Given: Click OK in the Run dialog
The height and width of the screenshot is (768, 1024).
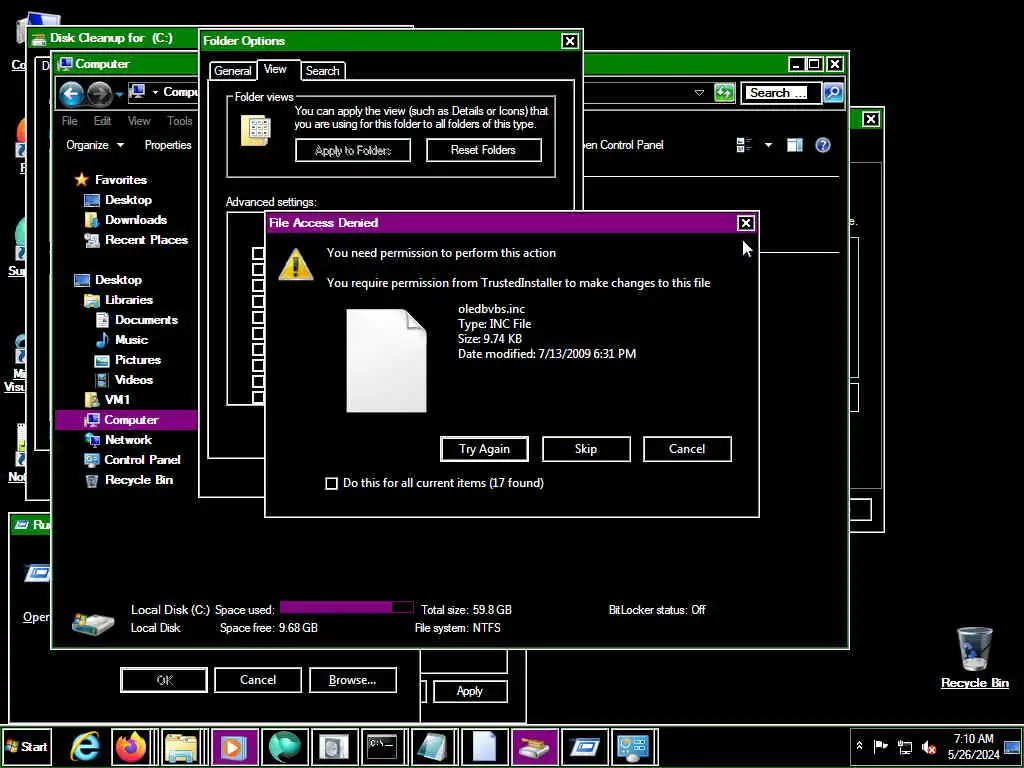Looking at the screenshot, I should (165, 680).
